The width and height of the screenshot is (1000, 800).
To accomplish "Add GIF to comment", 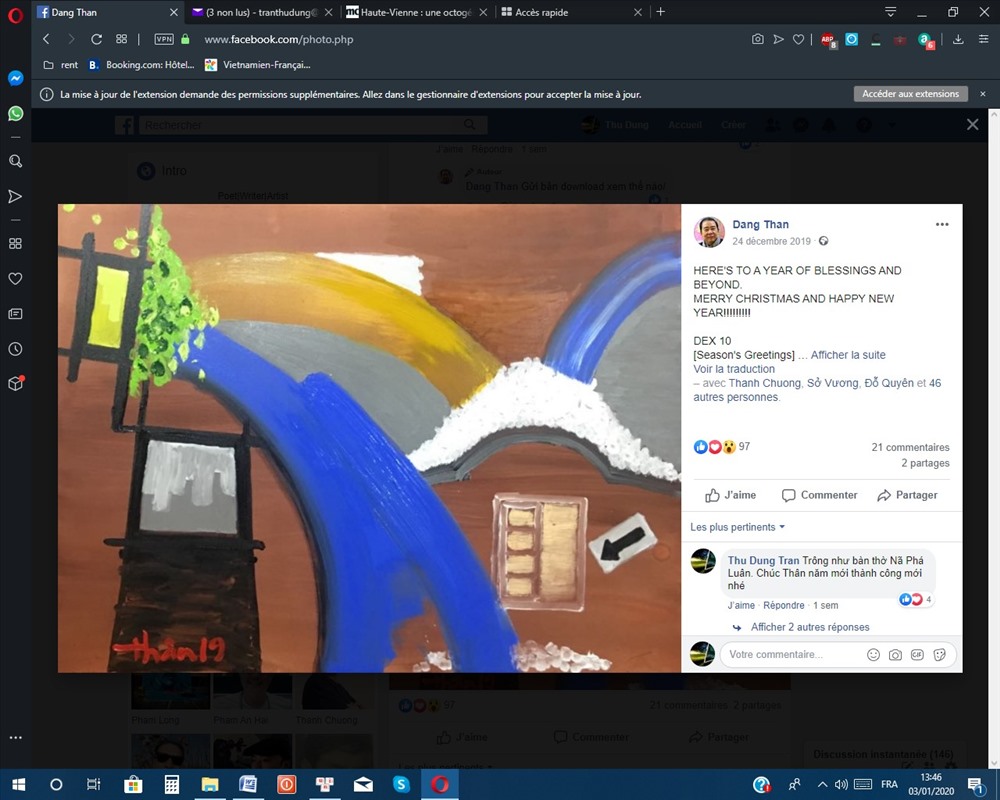I will (x=917, y=655).
